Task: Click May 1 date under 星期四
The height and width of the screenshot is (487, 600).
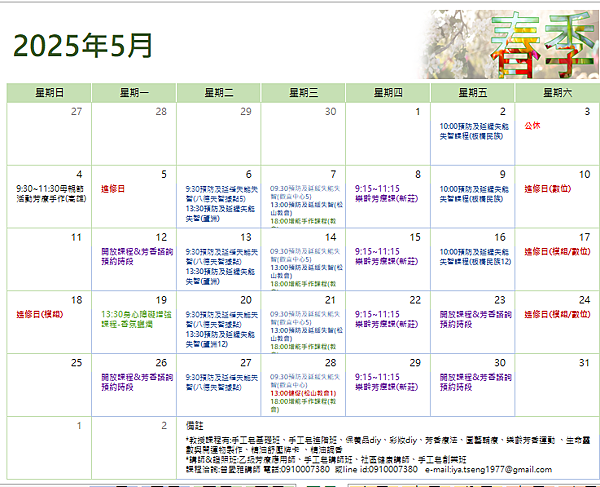Action: 418,111
